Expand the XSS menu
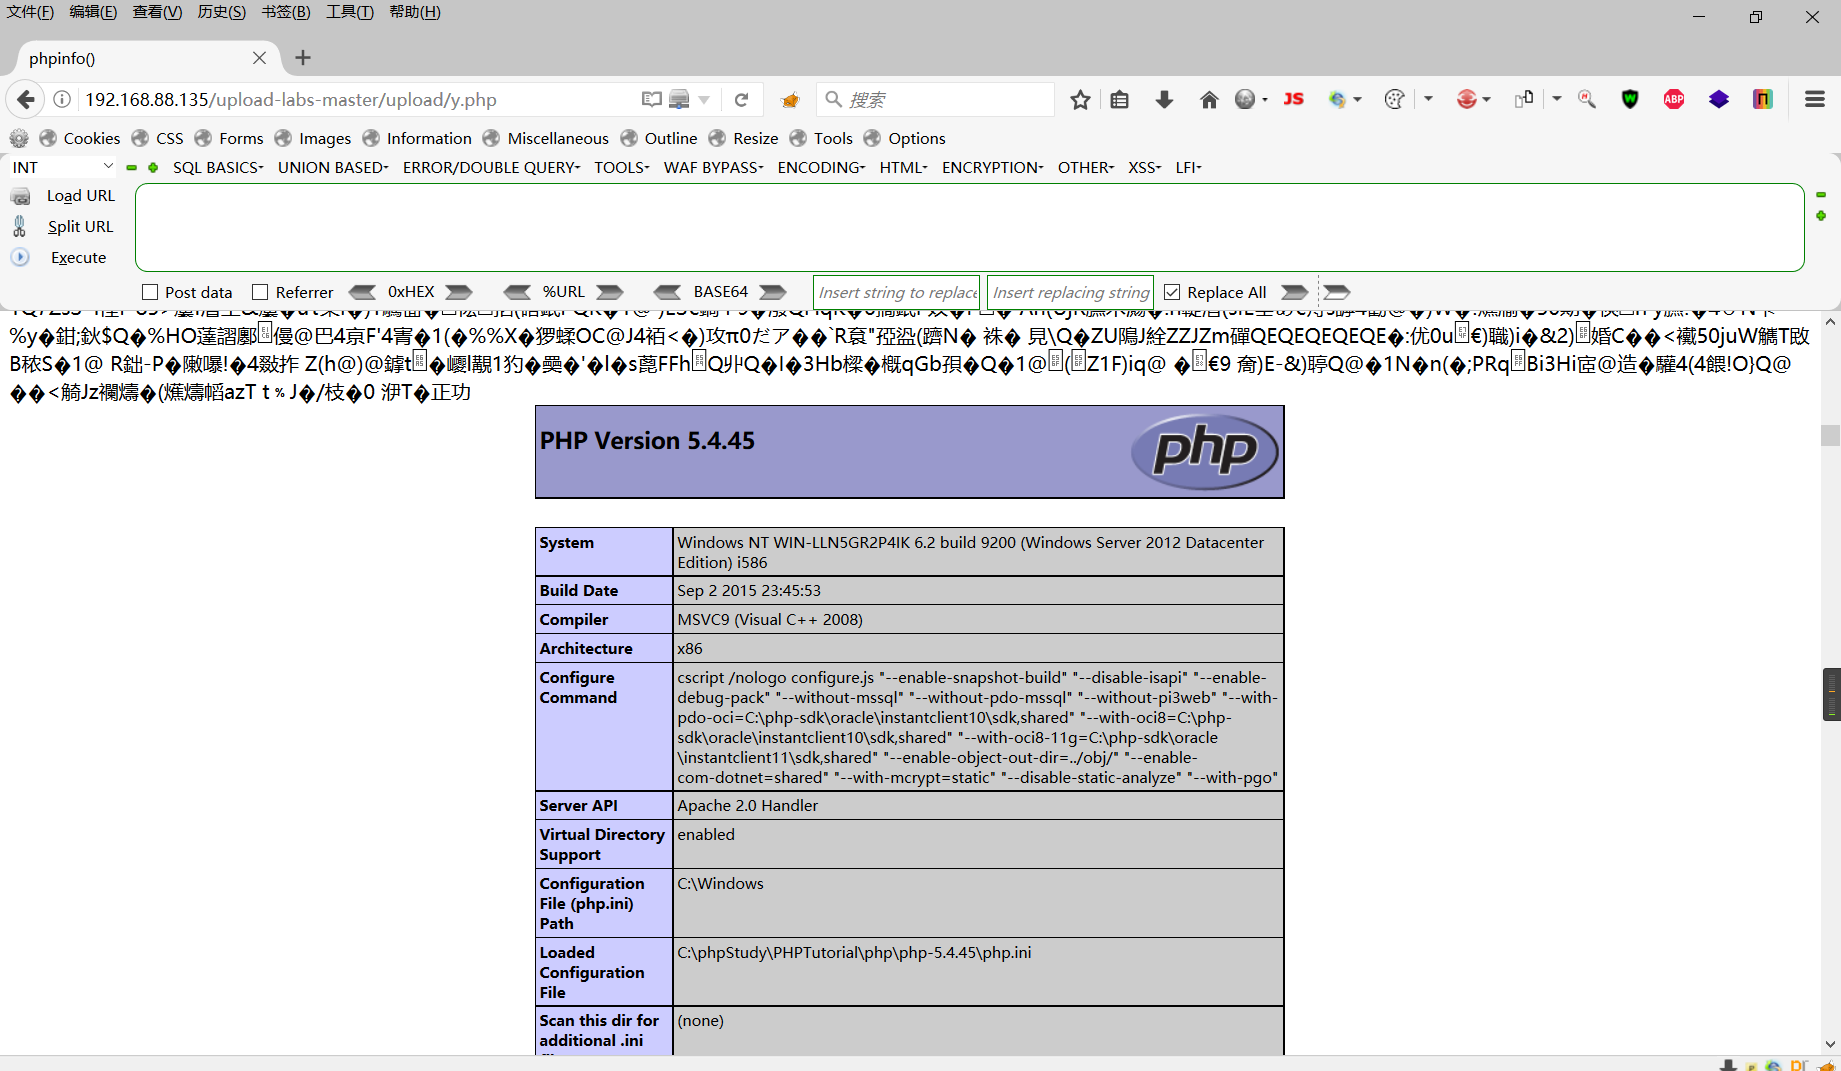This screenshot has height=1071, width=1841. [1144, 167]
